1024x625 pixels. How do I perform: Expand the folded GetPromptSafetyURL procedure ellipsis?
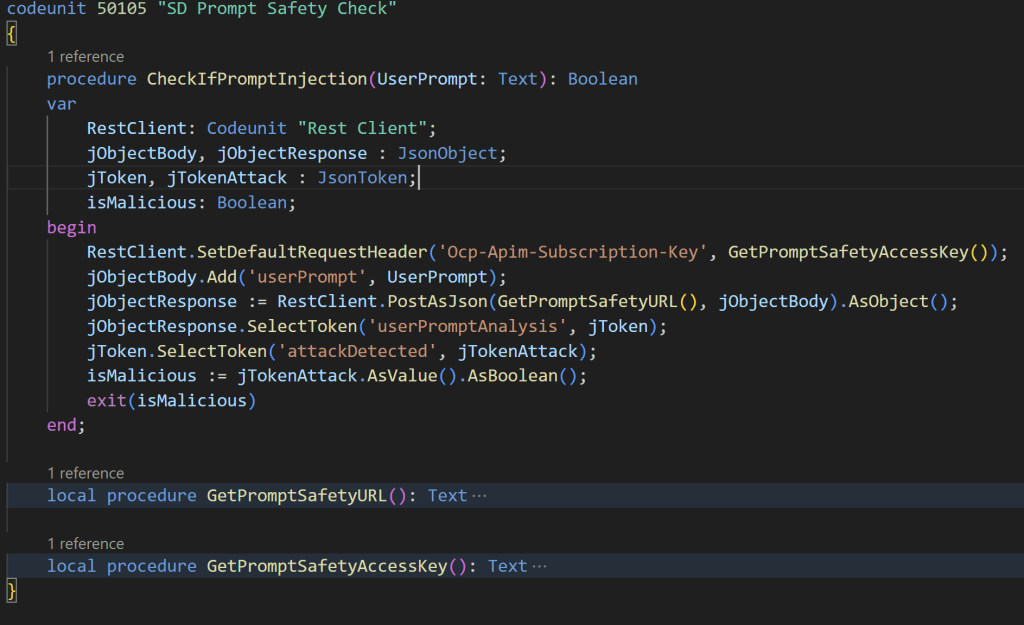point(478,496)
